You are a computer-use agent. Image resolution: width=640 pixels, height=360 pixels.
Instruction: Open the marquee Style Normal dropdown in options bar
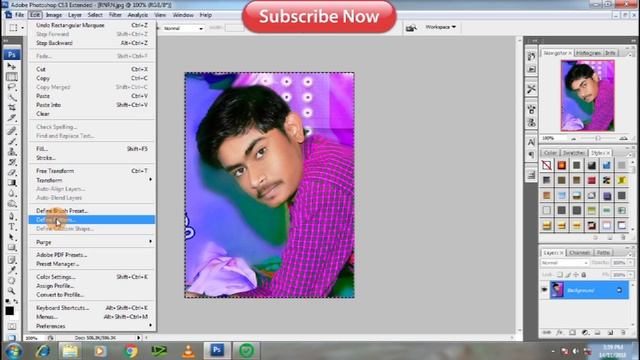pyautogui.click(x=183, y=29)
